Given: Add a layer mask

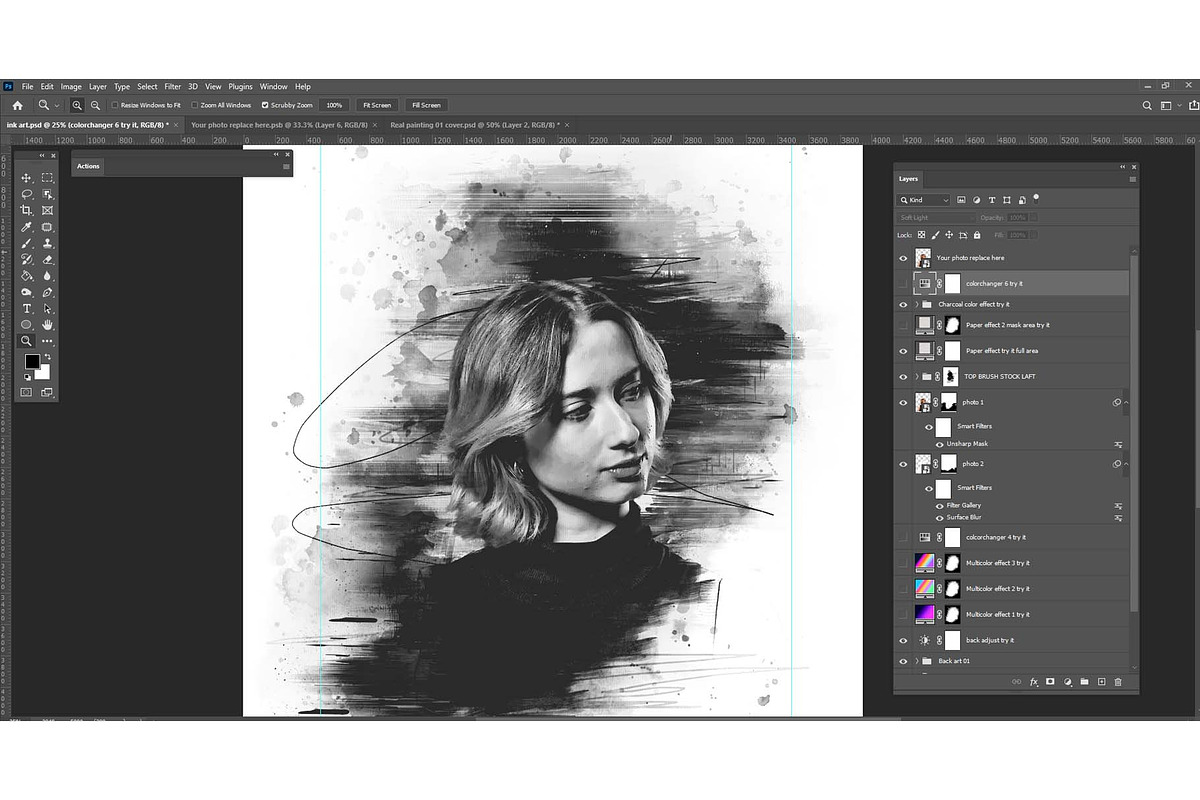Looking at the screenshot, I should pos(1050,682).
